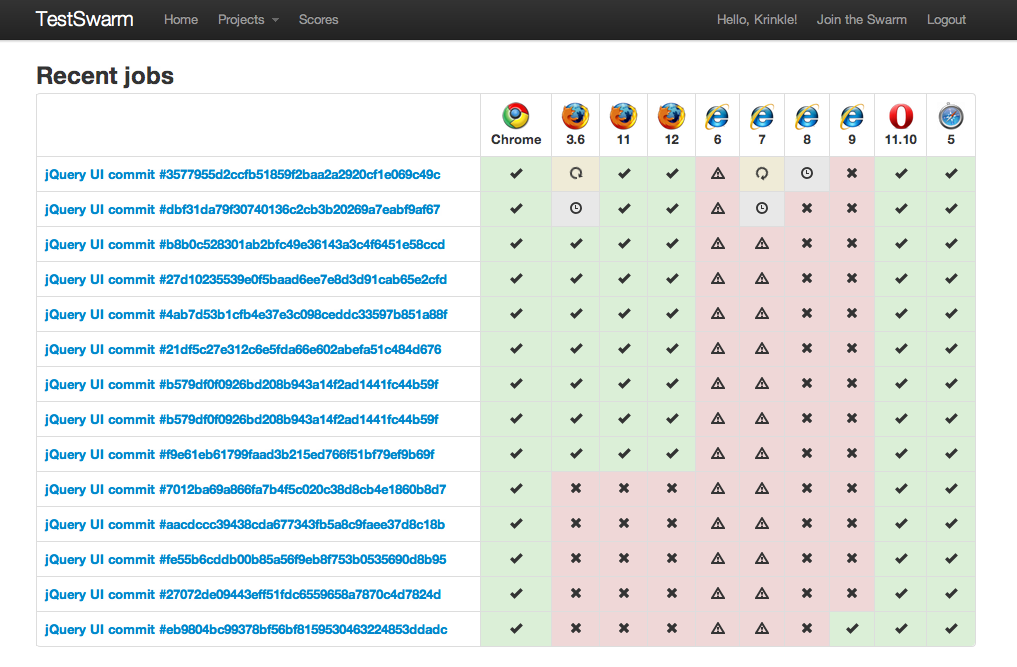1017x667 pixels.
Task: Open jQuery UI commit #27072de09443 job
Action: coord(243,595)
